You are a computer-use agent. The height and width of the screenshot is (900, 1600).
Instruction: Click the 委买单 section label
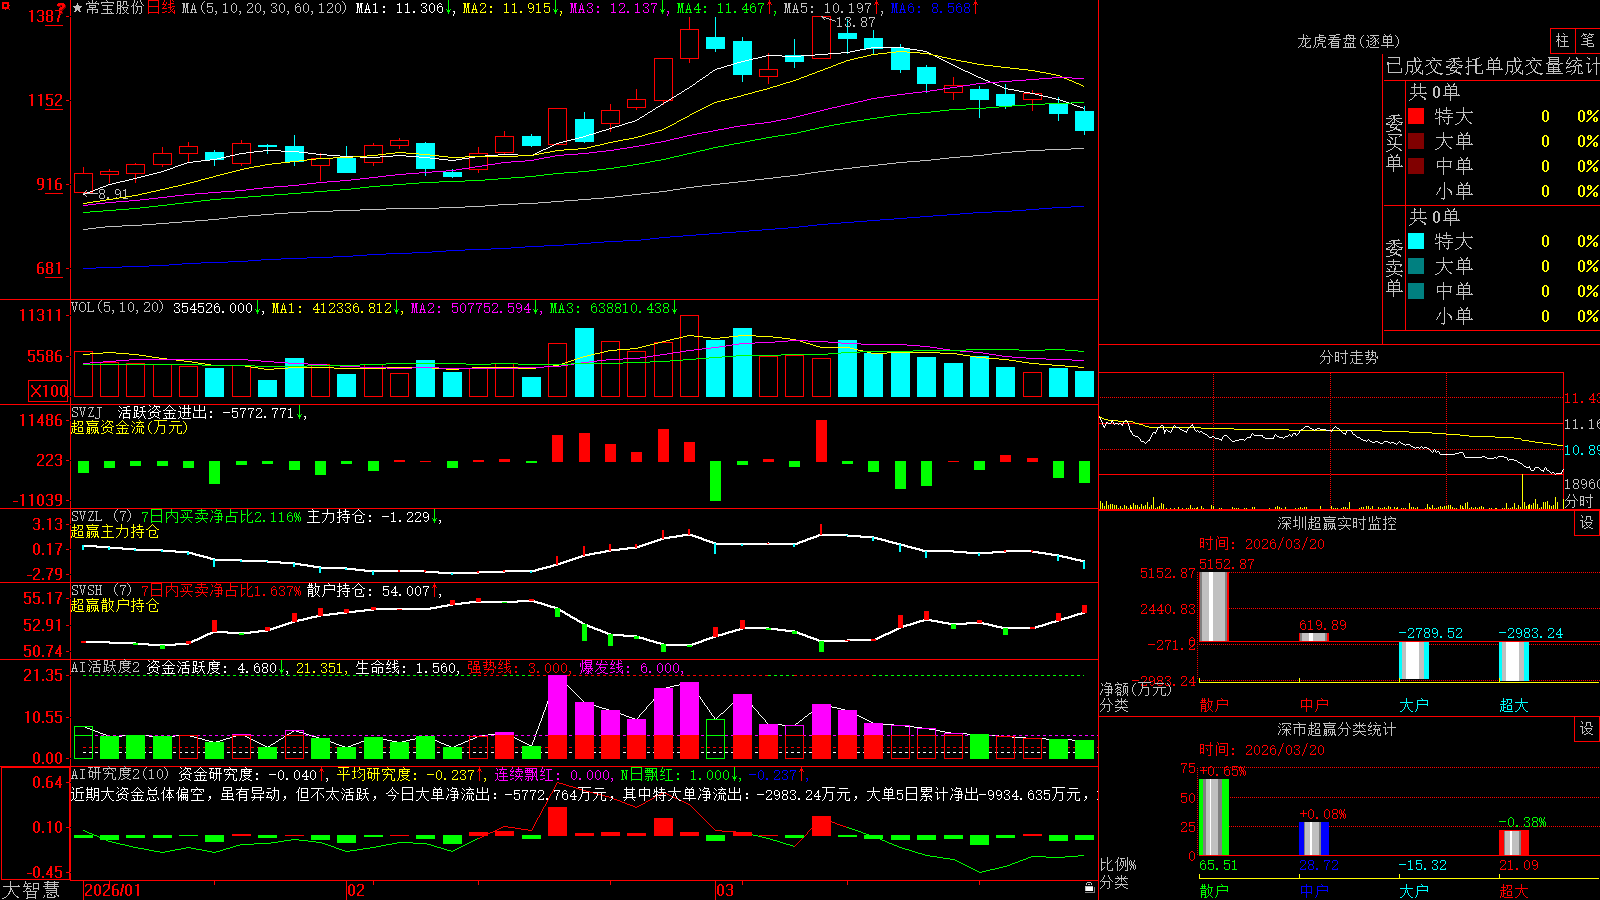[x=1394, y=141]
